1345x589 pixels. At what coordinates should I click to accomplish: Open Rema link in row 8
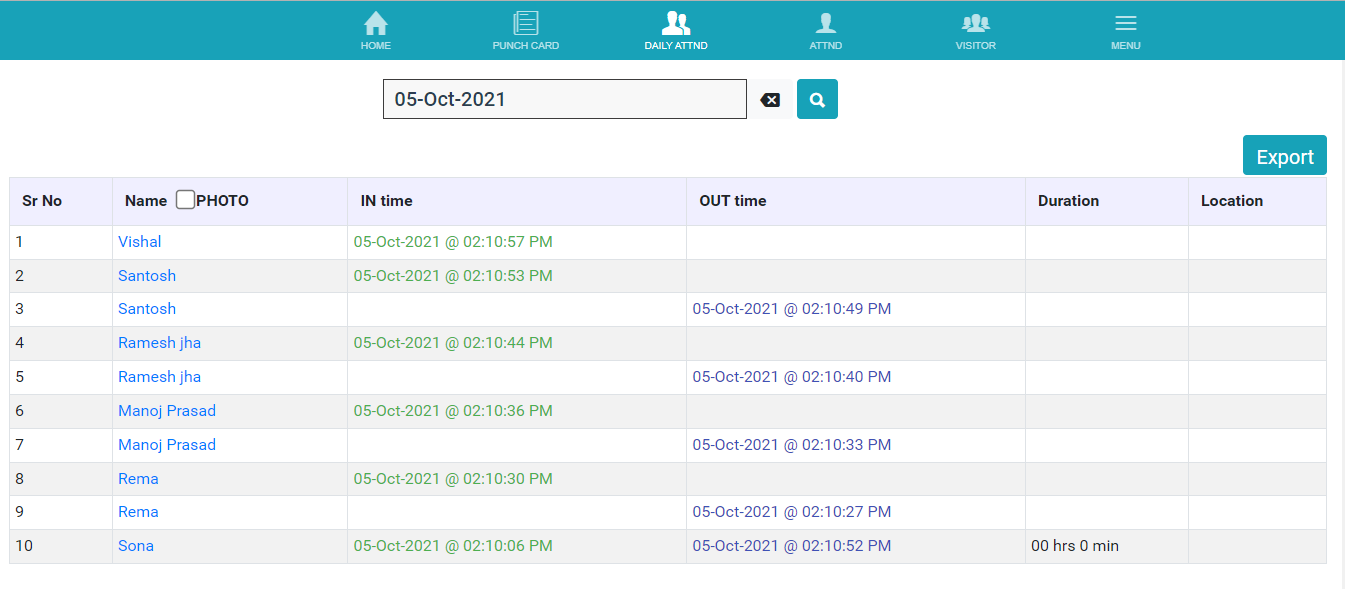[x=138, y=479]
